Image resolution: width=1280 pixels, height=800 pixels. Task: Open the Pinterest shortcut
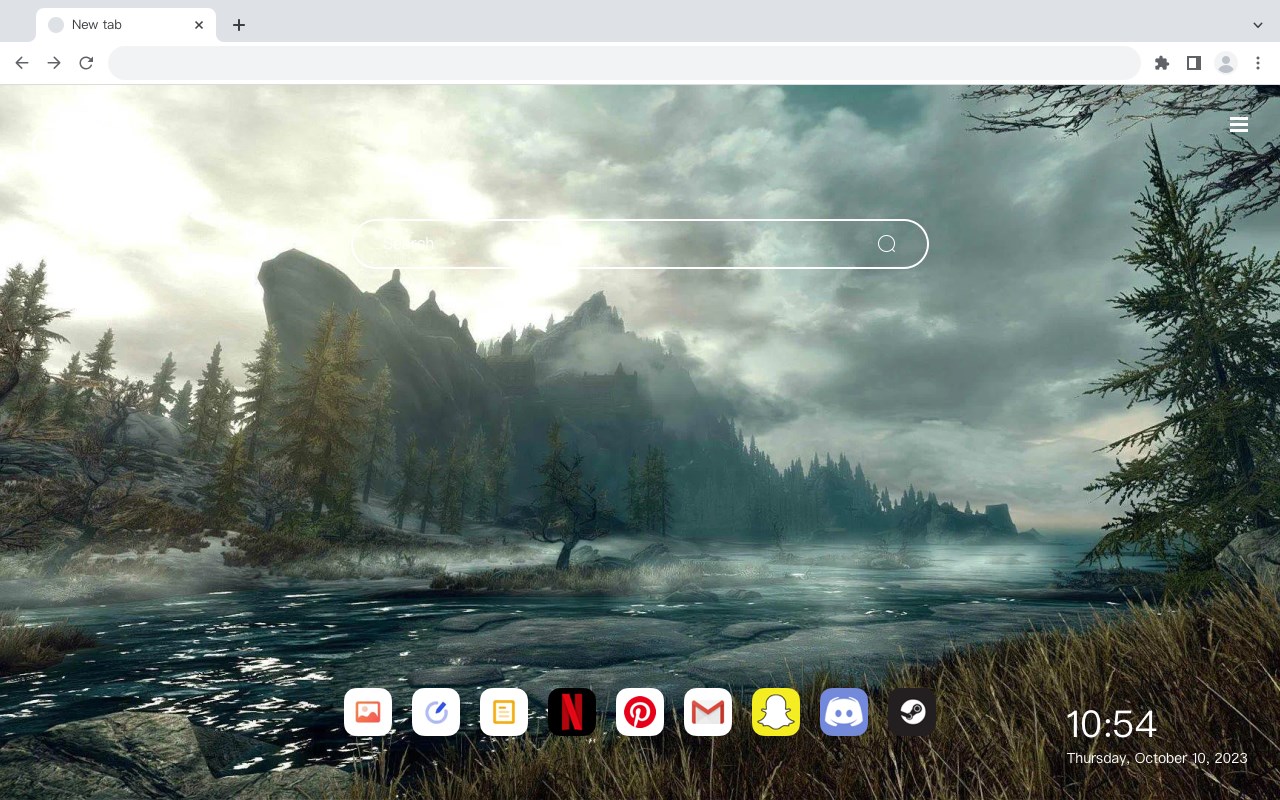tap(640, 712)
